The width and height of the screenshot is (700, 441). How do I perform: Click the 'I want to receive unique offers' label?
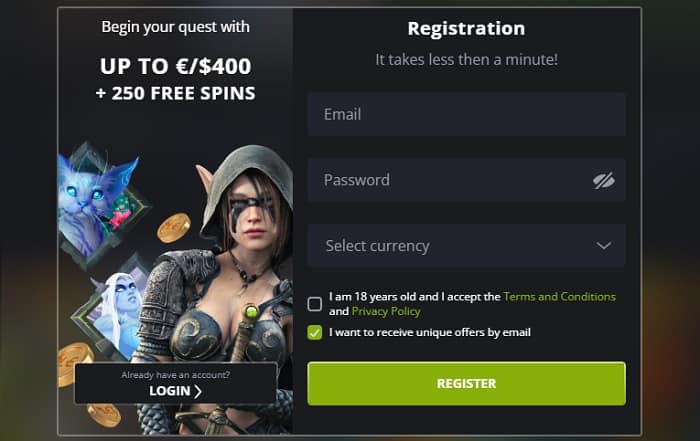coord(430,333)
